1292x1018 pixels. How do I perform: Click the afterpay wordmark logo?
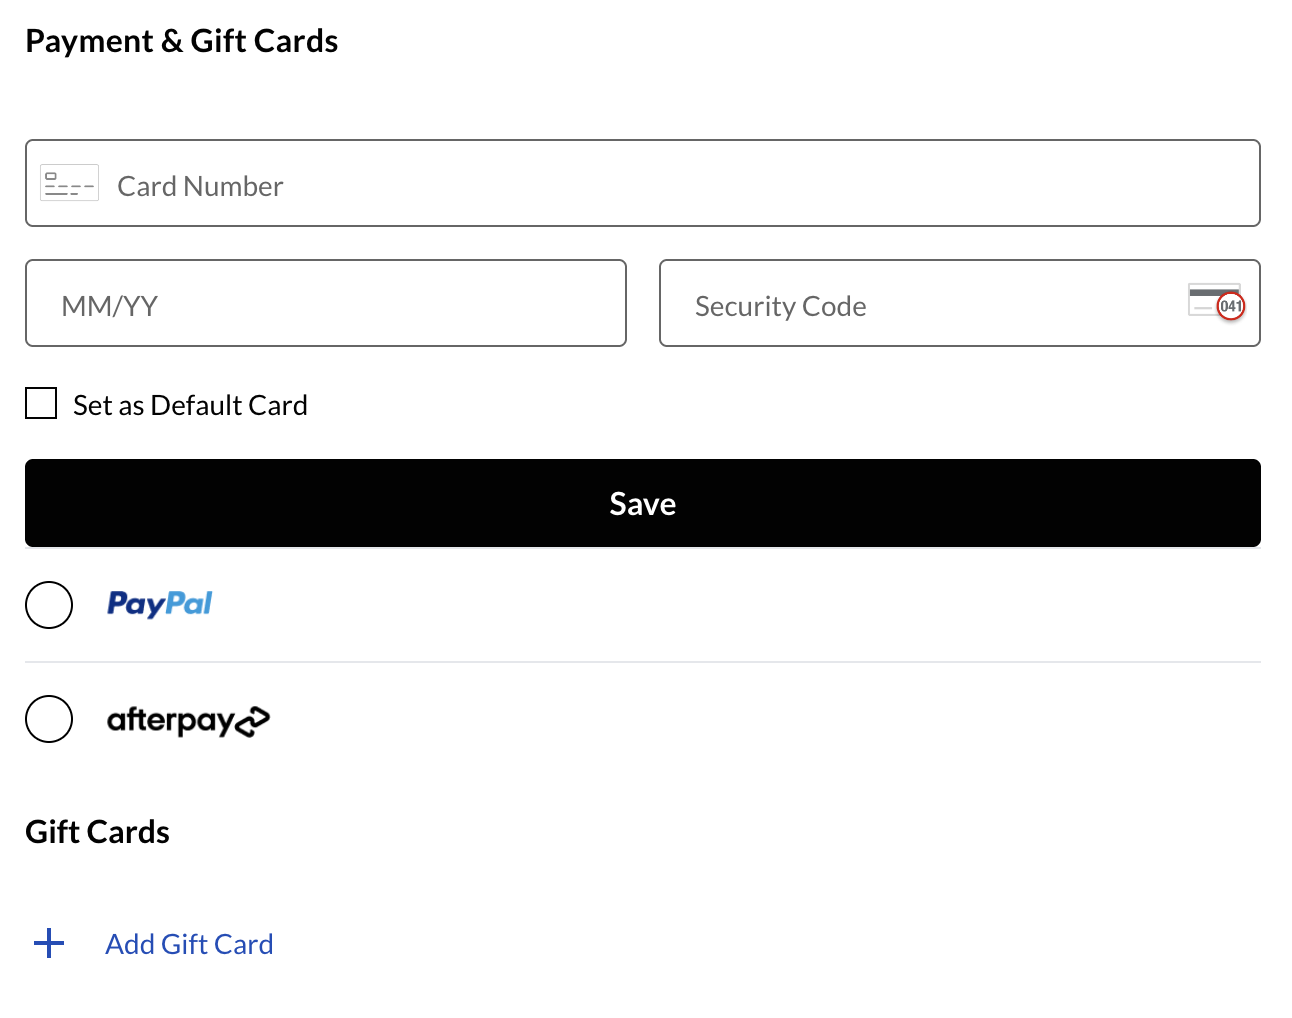pos(170,720)
